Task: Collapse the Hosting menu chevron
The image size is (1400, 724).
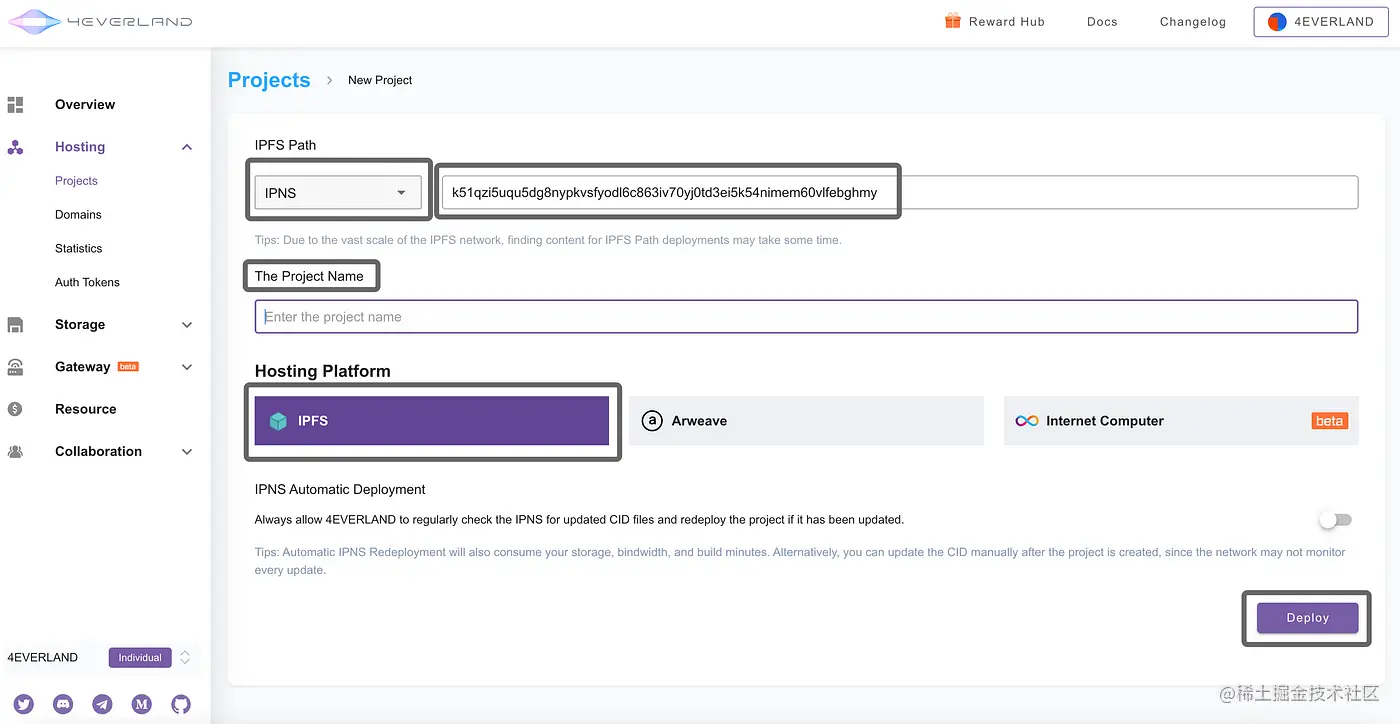Action: 187,147
